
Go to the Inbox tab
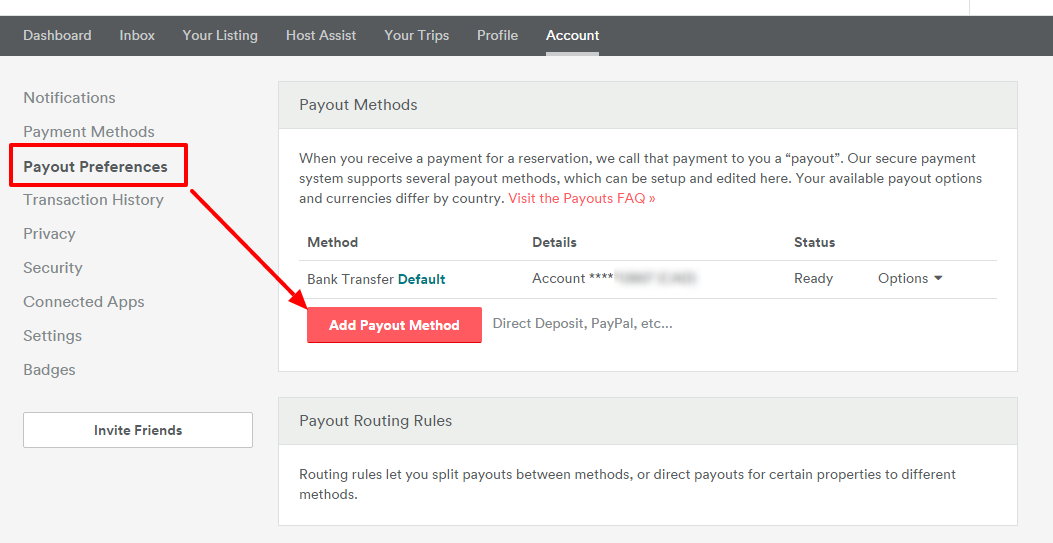click(x=137, y=35)
